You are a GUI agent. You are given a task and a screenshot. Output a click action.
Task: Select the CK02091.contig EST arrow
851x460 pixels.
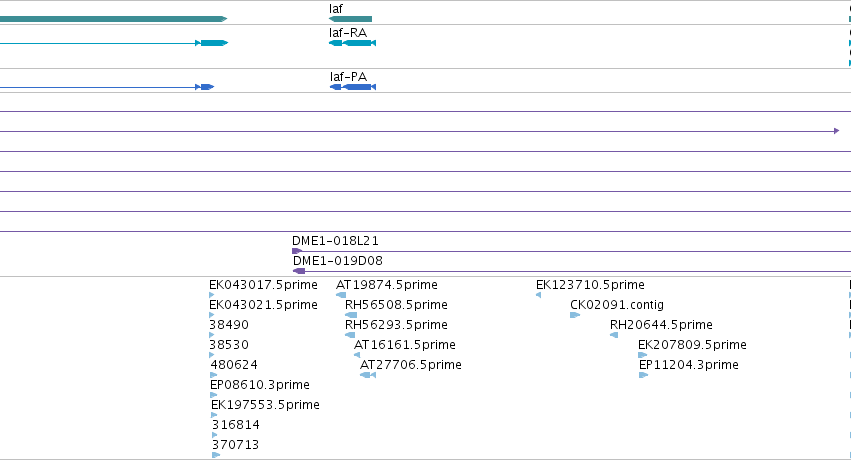[575, 315]
